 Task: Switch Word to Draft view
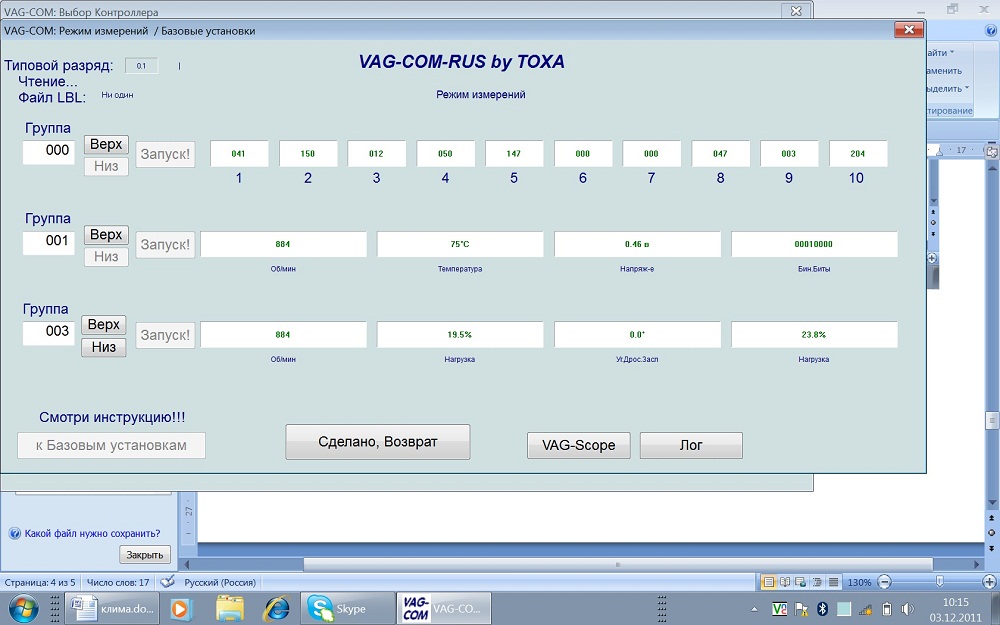(x=833, y=582)
